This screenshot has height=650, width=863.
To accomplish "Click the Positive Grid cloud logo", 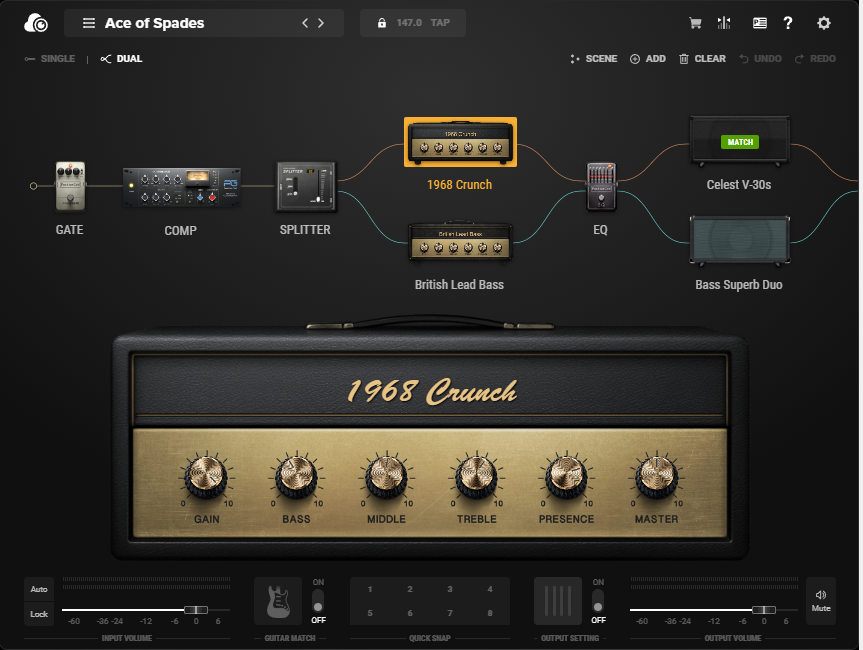I will point(36,23).
